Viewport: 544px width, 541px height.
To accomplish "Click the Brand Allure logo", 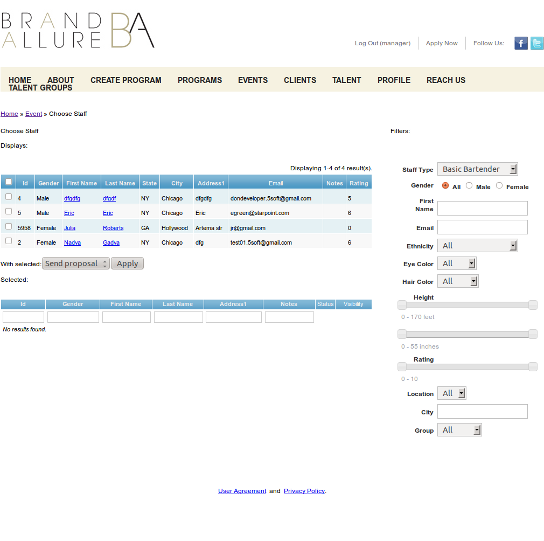I will [78, 30].
